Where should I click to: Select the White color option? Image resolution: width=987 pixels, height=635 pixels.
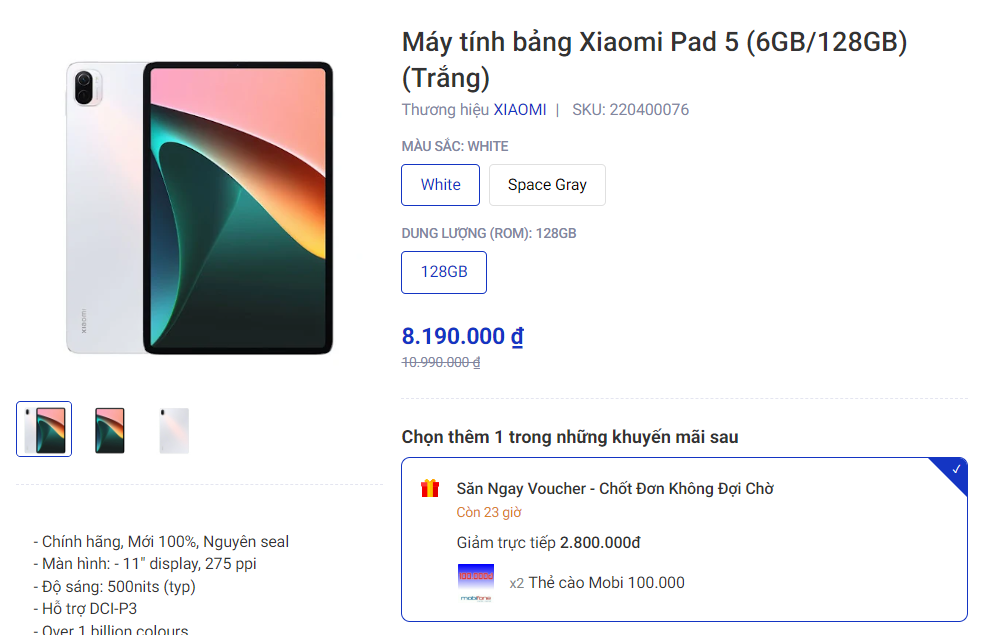(440, 185)
